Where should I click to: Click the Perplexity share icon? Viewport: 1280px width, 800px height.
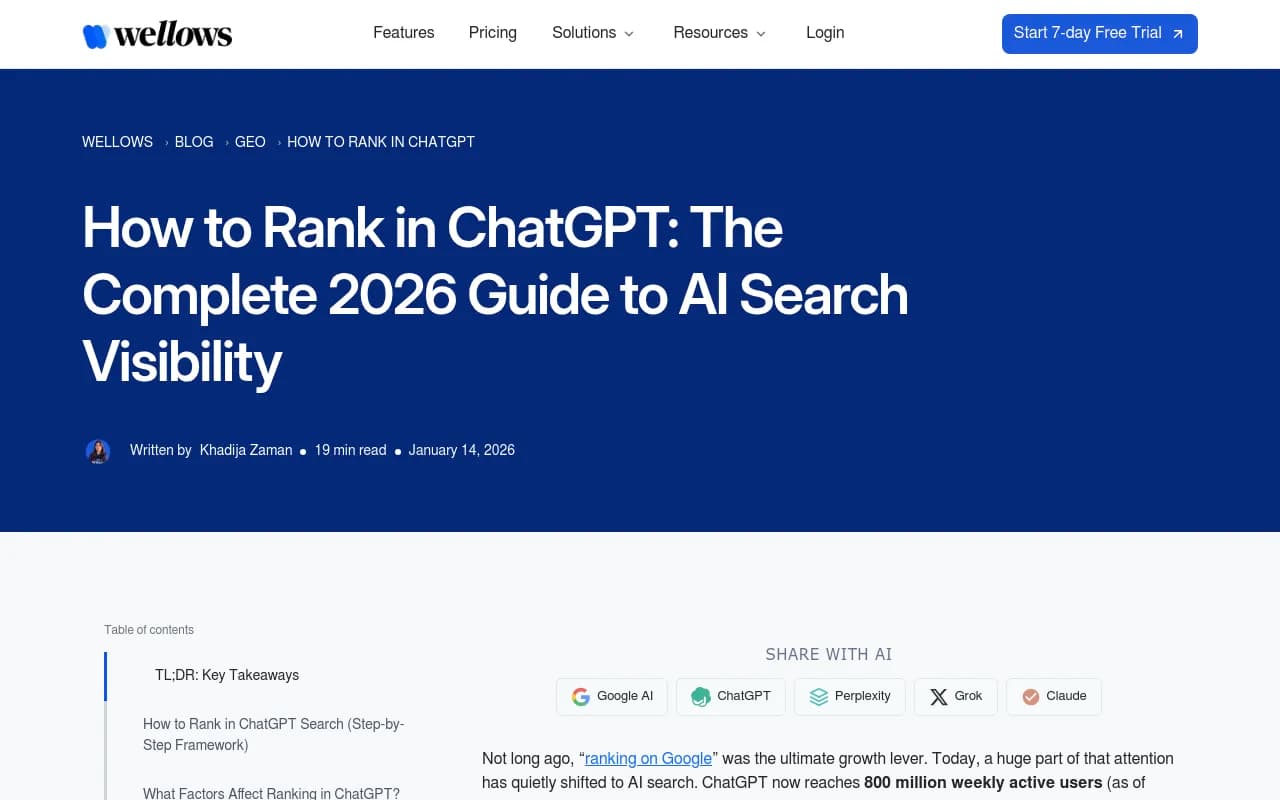(x=819, y=697)
